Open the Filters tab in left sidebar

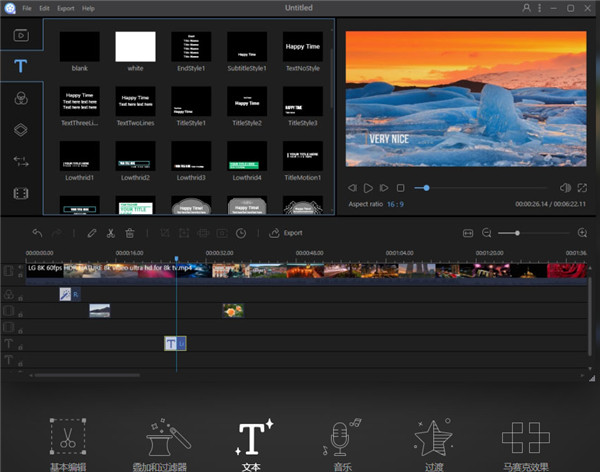(x=20, y=98)
